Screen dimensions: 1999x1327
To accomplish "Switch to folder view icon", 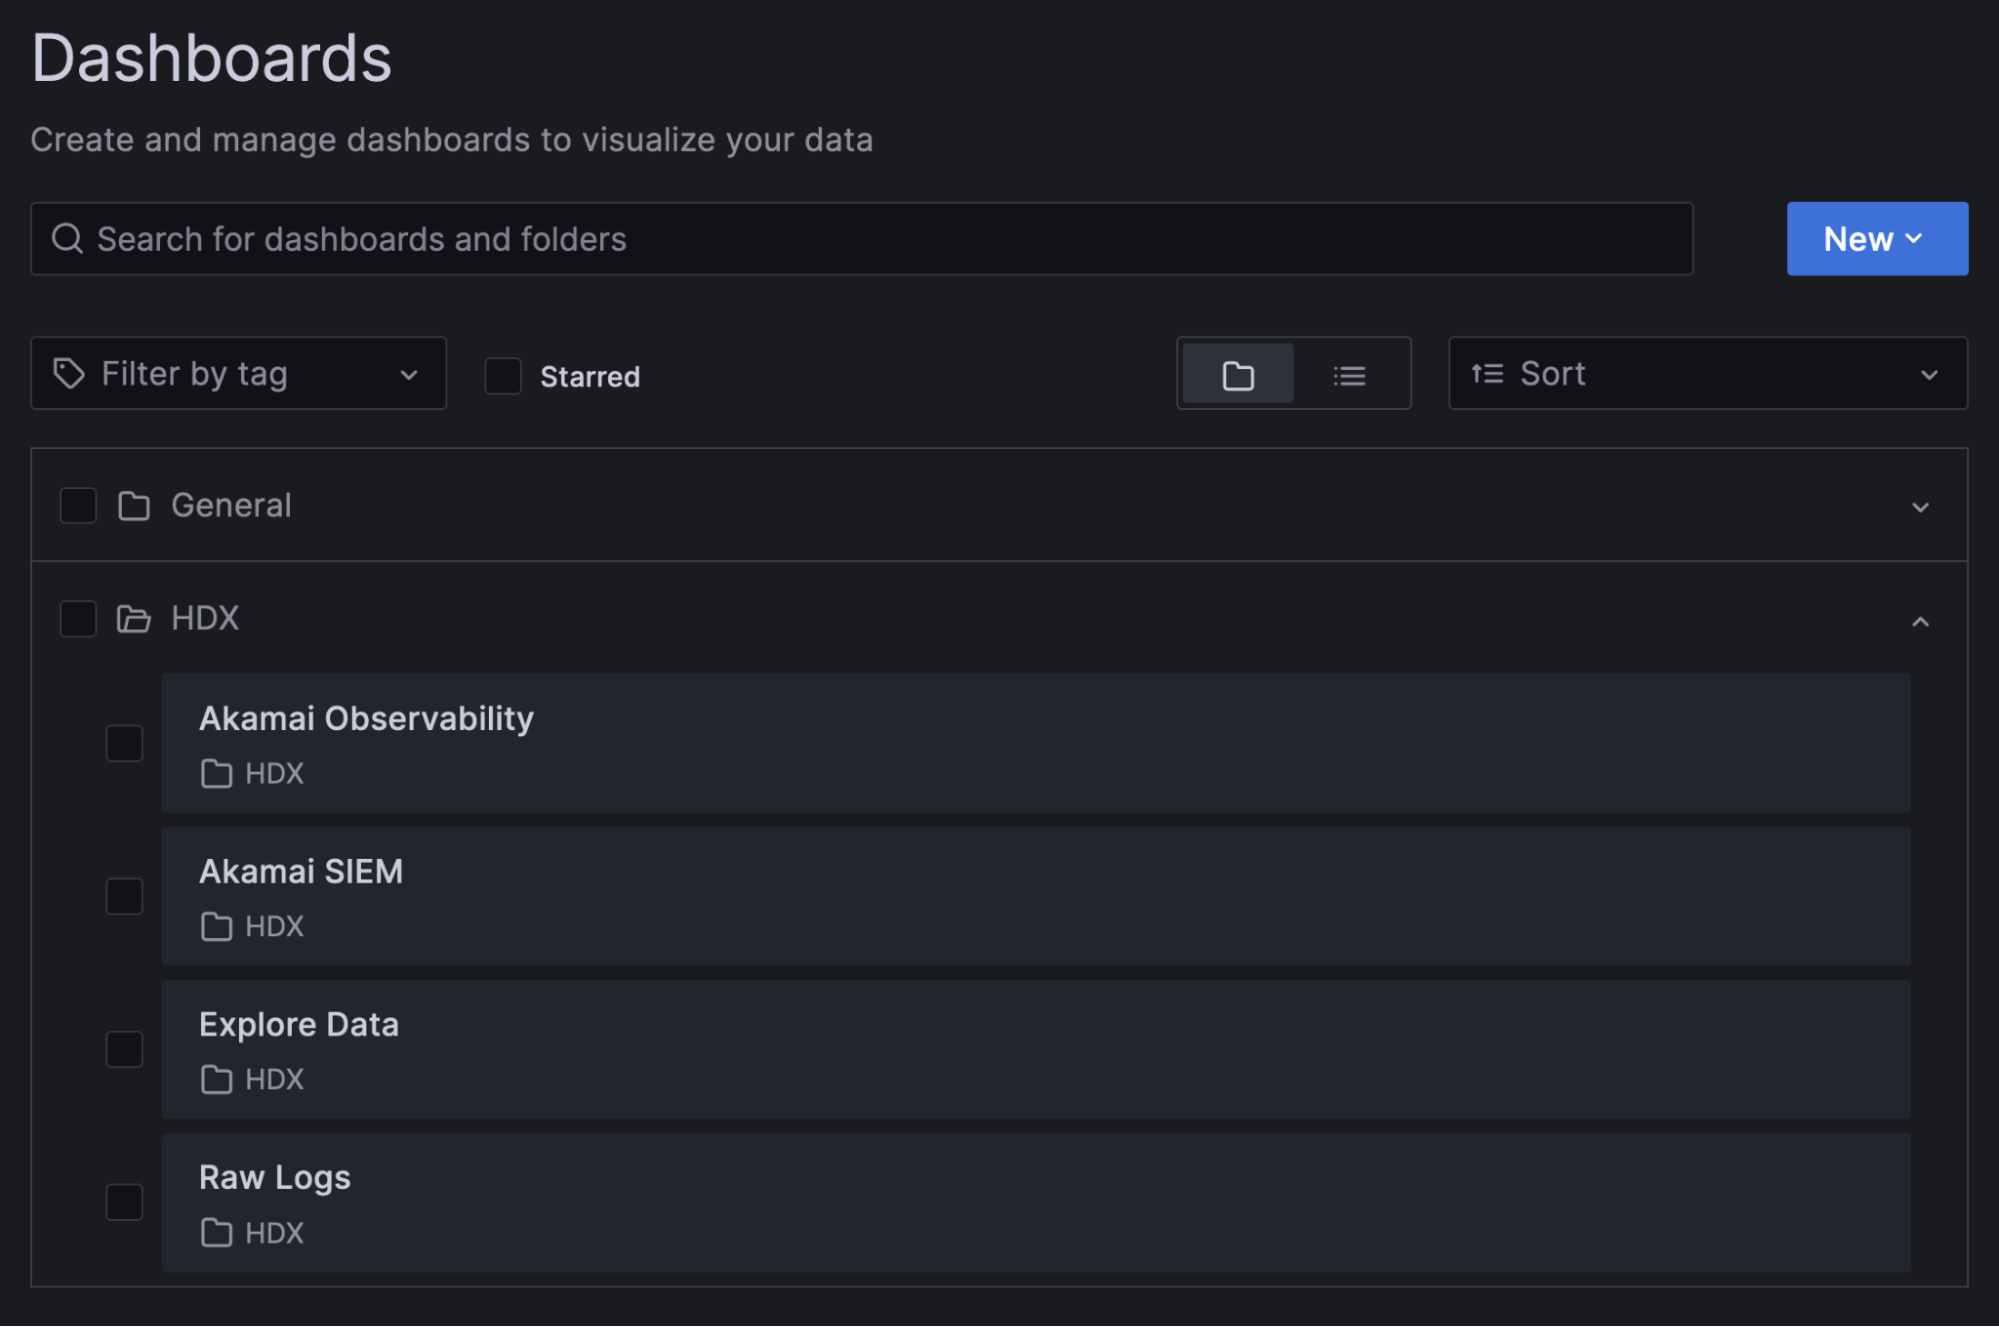I will pos(1238,375).
